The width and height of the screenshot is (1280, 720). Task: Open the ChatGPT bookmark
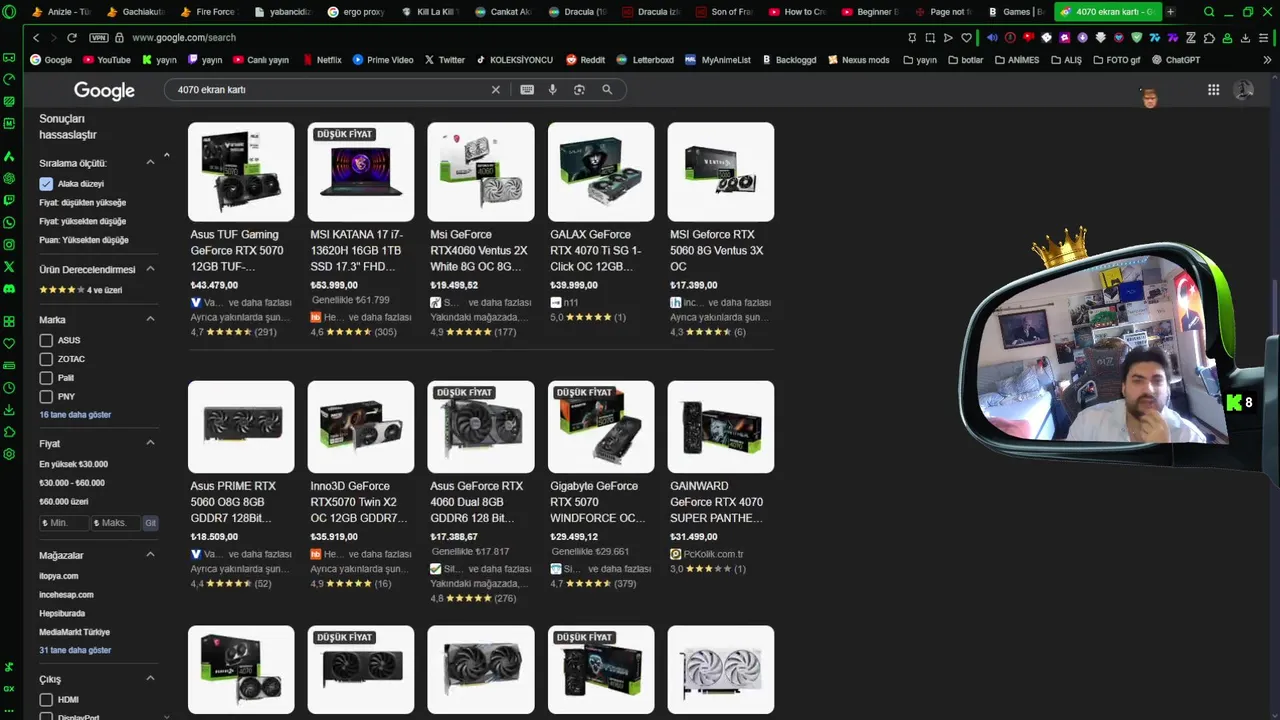pos(1176,60)
